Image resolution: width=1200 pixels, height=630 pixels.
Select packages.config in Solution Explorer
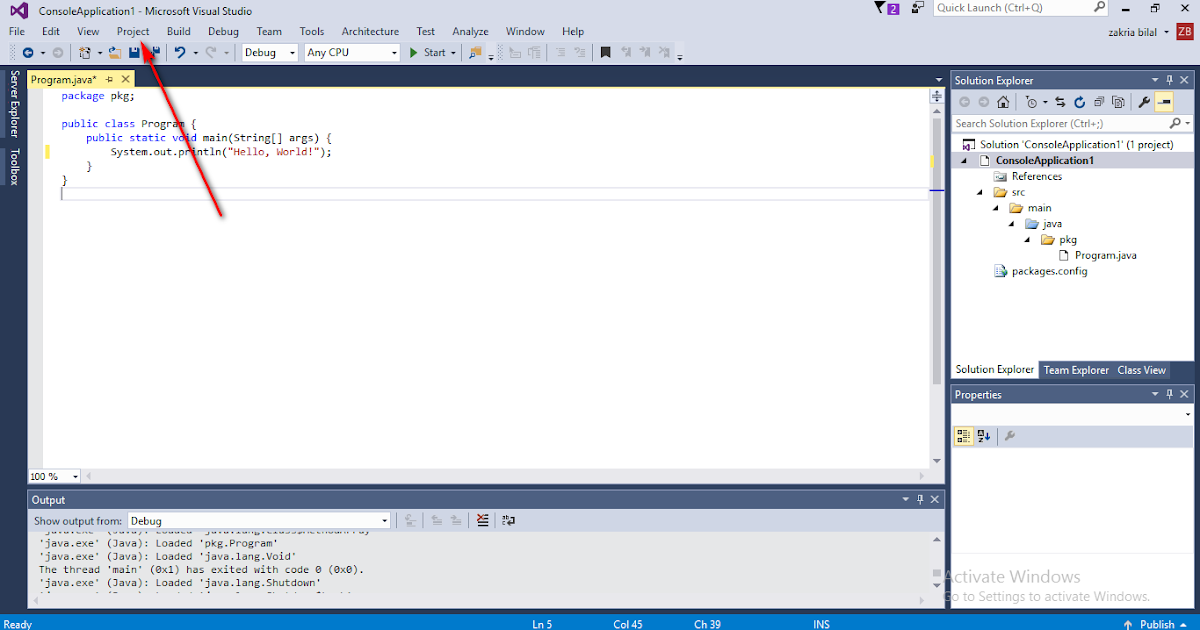[x=1049, y=271]
